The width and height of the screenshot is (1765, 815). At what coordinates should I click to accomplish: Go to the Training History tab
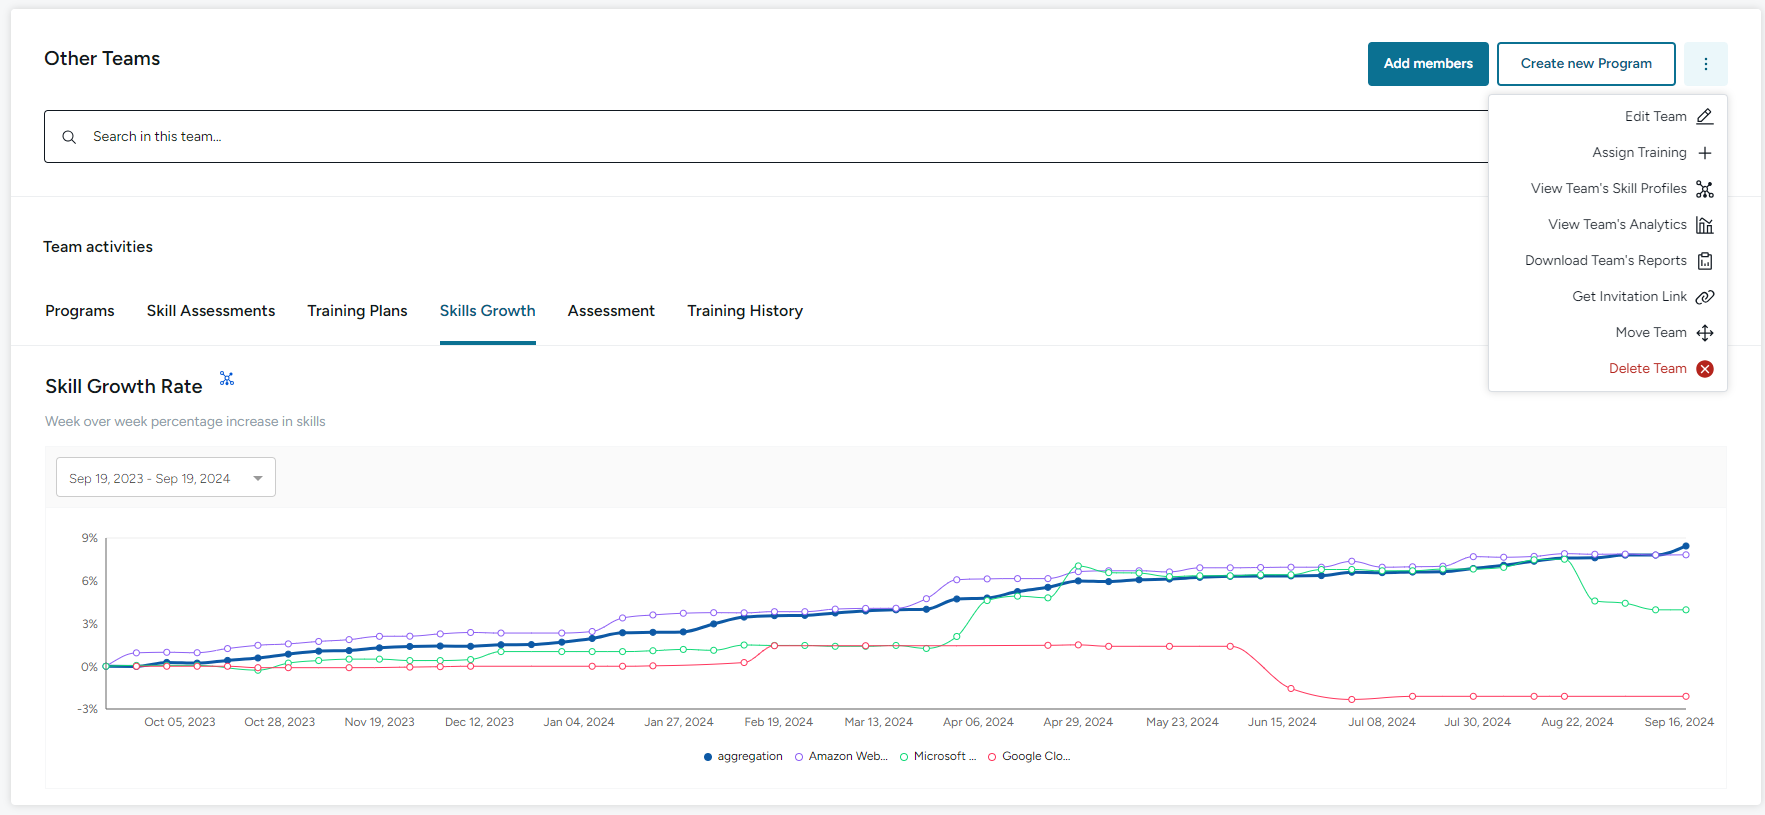745,311
